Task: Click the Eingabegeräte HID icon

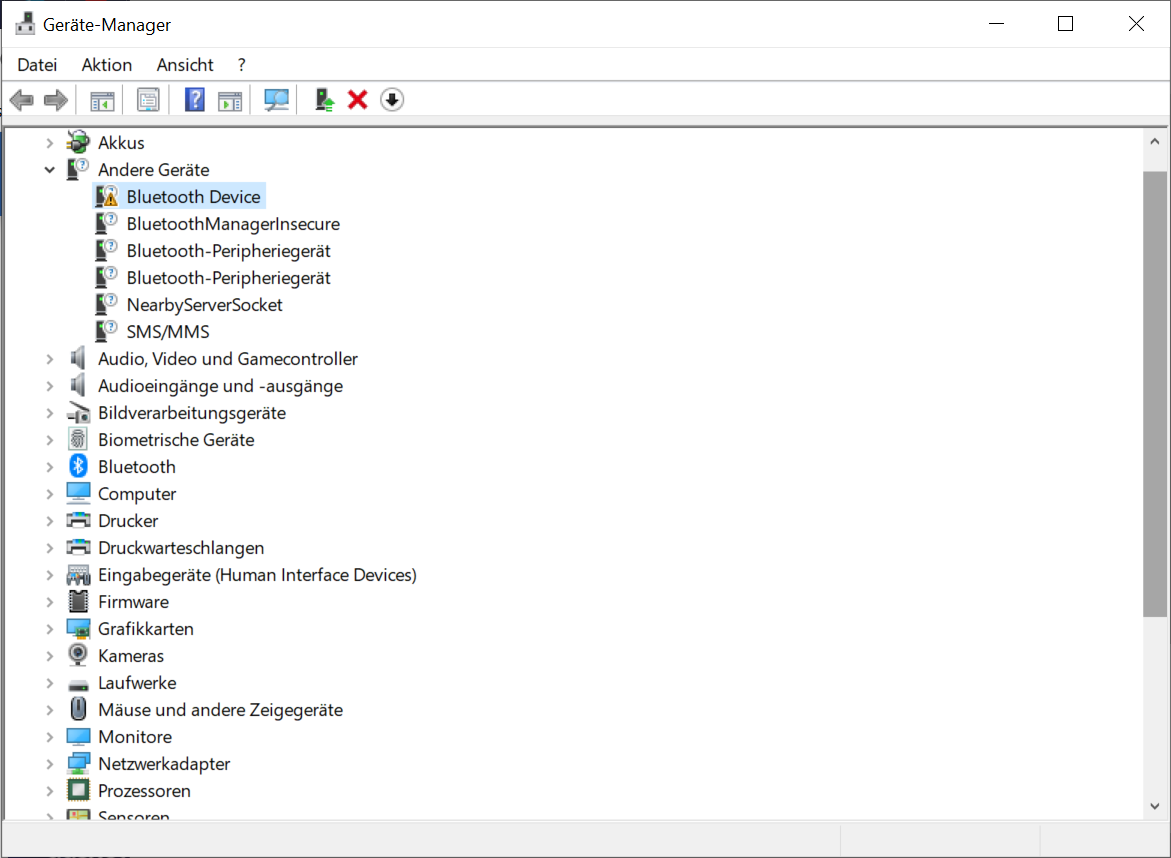Action: 78,574
